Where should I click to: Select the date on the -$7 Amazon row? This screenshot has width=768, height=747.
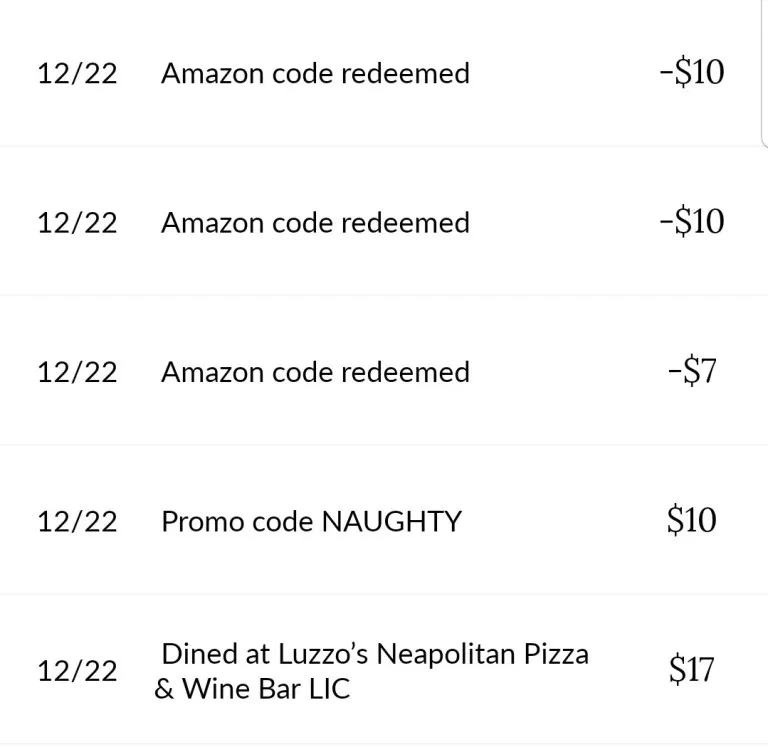pyautogui.click(x=77, y=372)
